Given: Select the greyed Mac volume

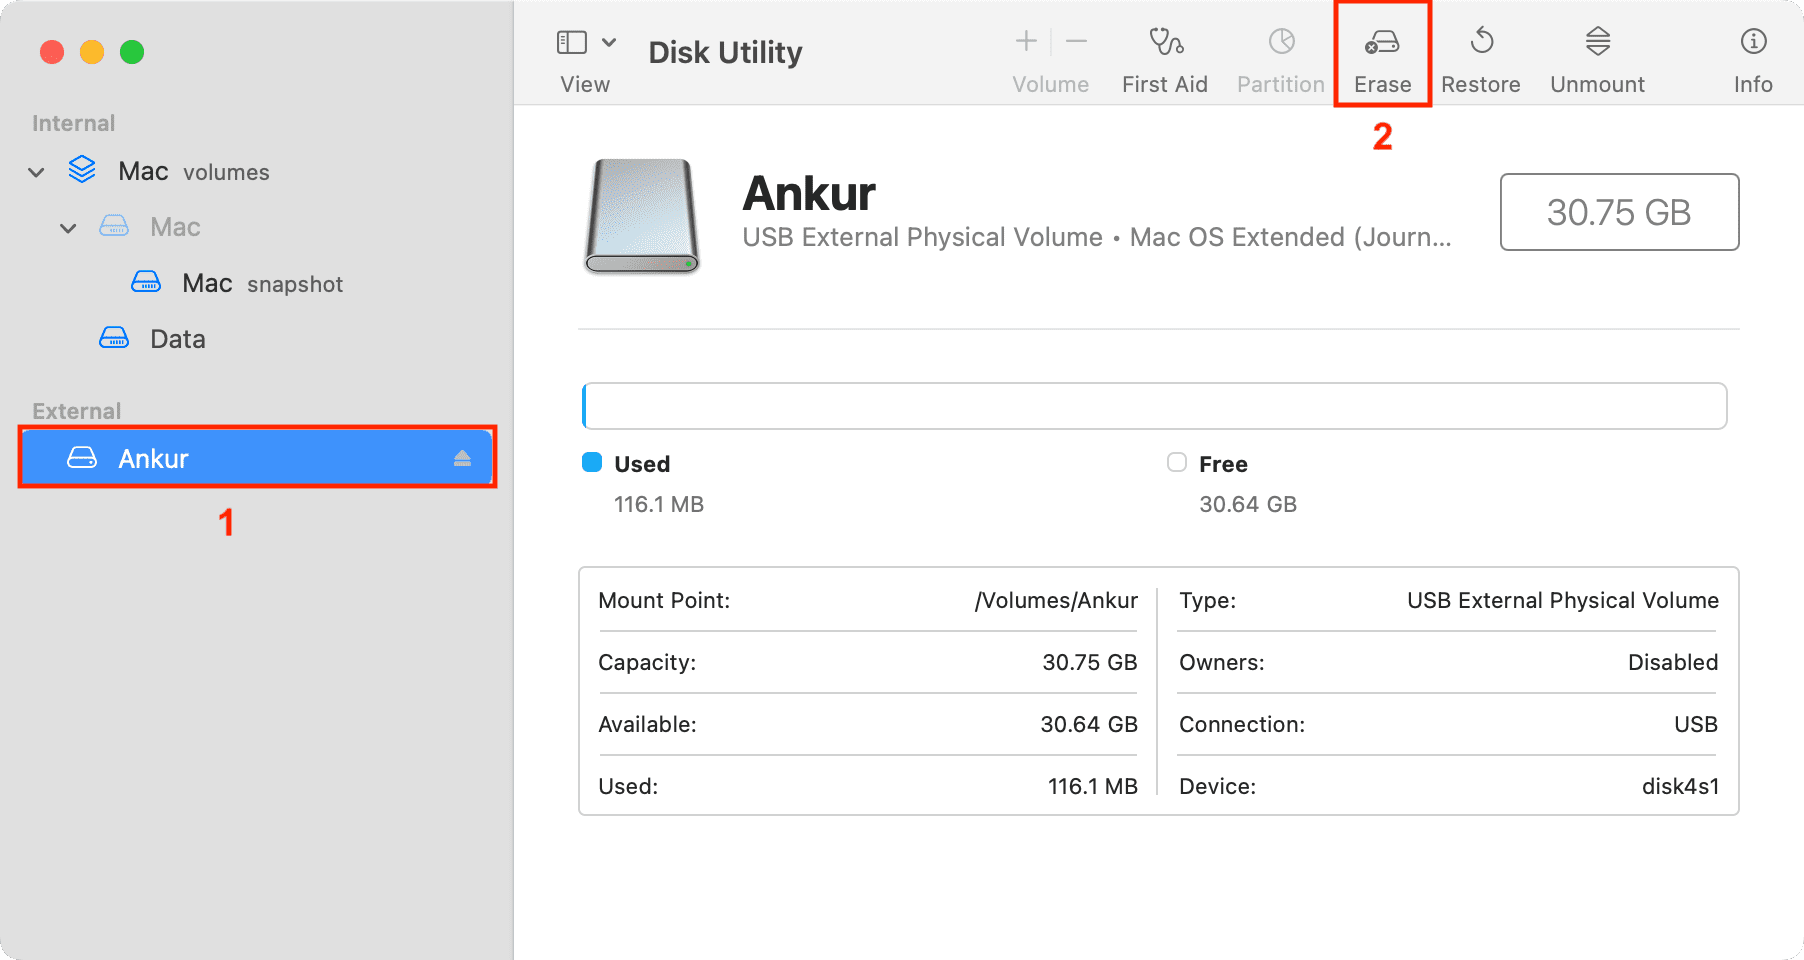Looking at the screenshot, I should click(175, 227).
